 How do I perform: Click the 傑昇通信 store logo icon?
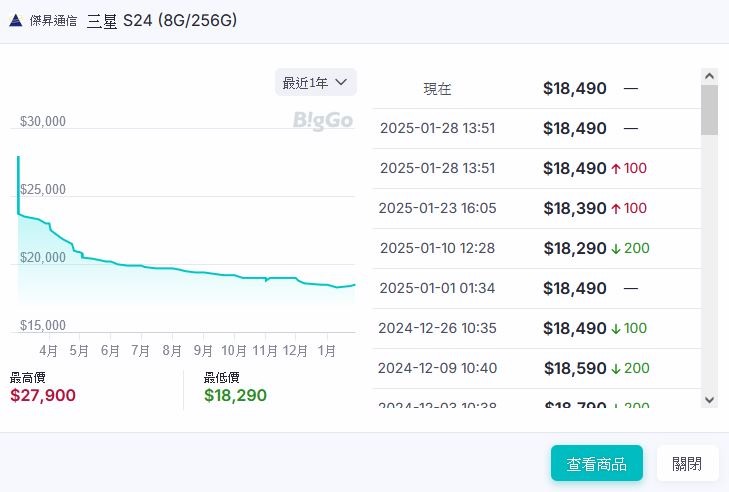click(16, 20)
